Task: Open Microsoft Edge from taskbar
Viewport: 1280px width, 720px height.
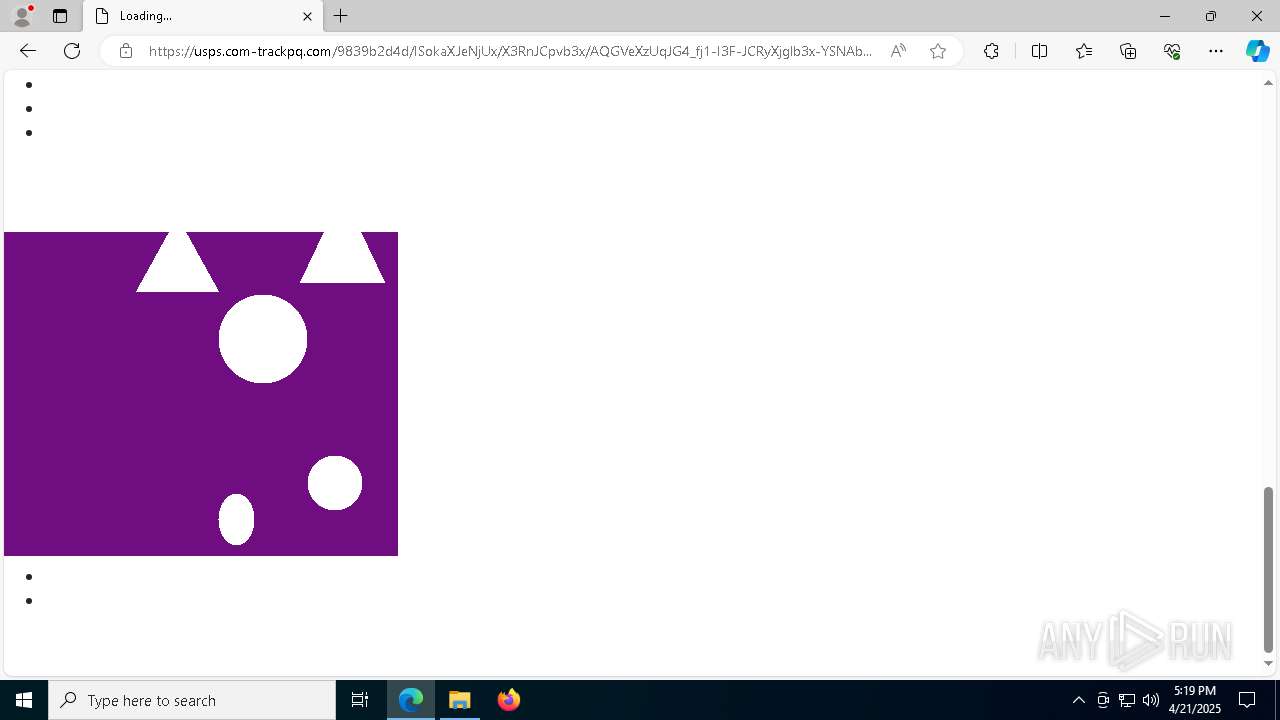Action: pyautogui.click(x=411, y=700)
